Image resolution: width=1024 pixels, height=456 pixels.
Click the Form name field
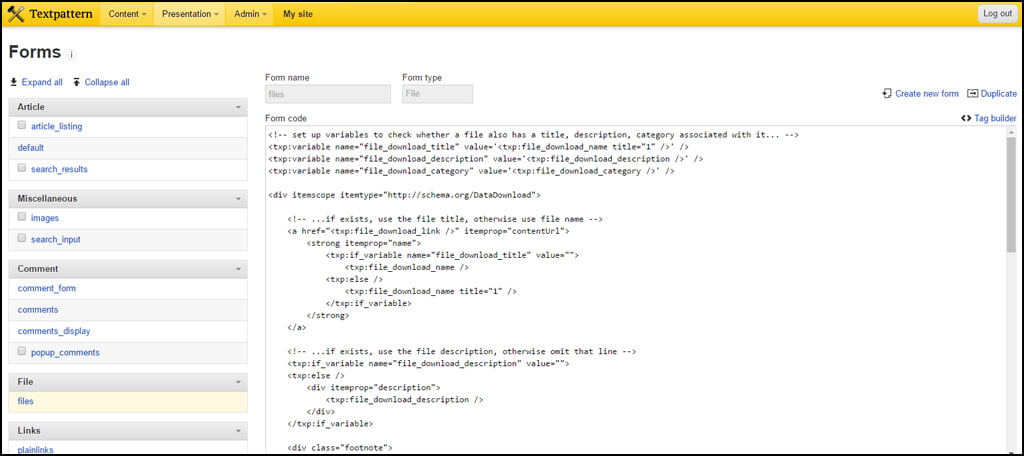pos(328,94)
